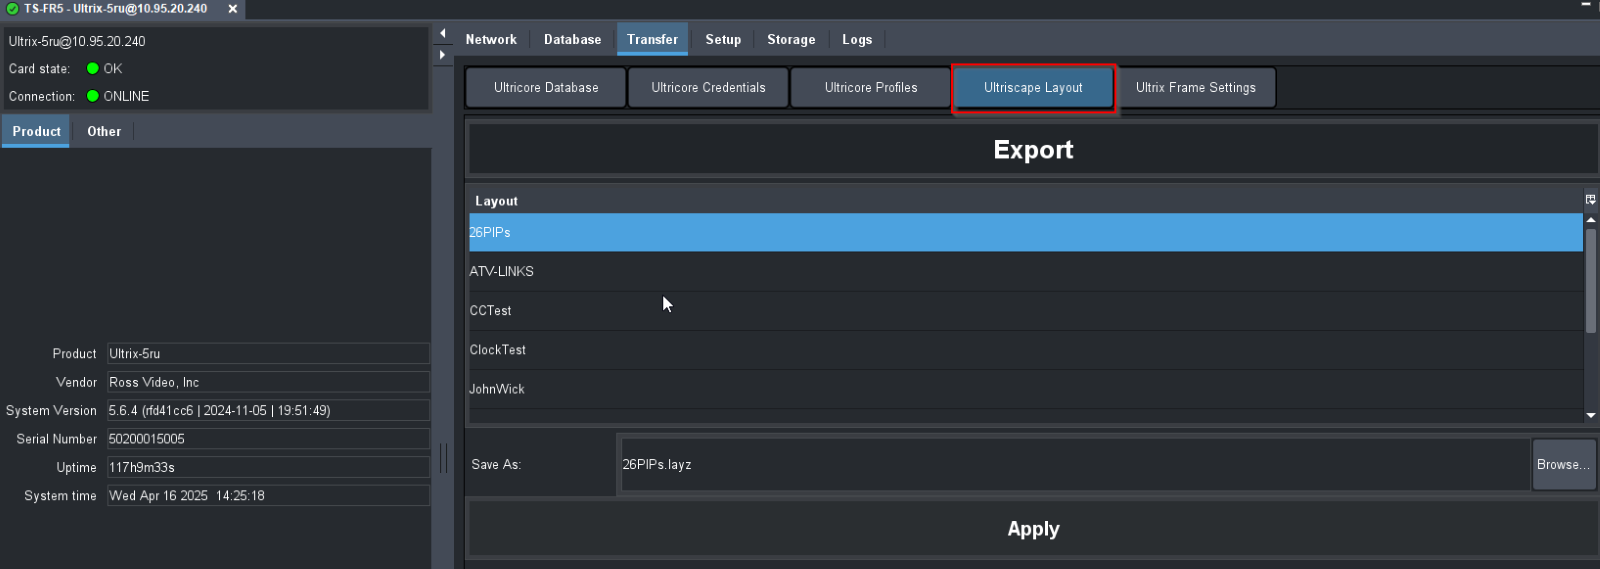
Task: Select the Transfer tab
Action: point(652,39)
